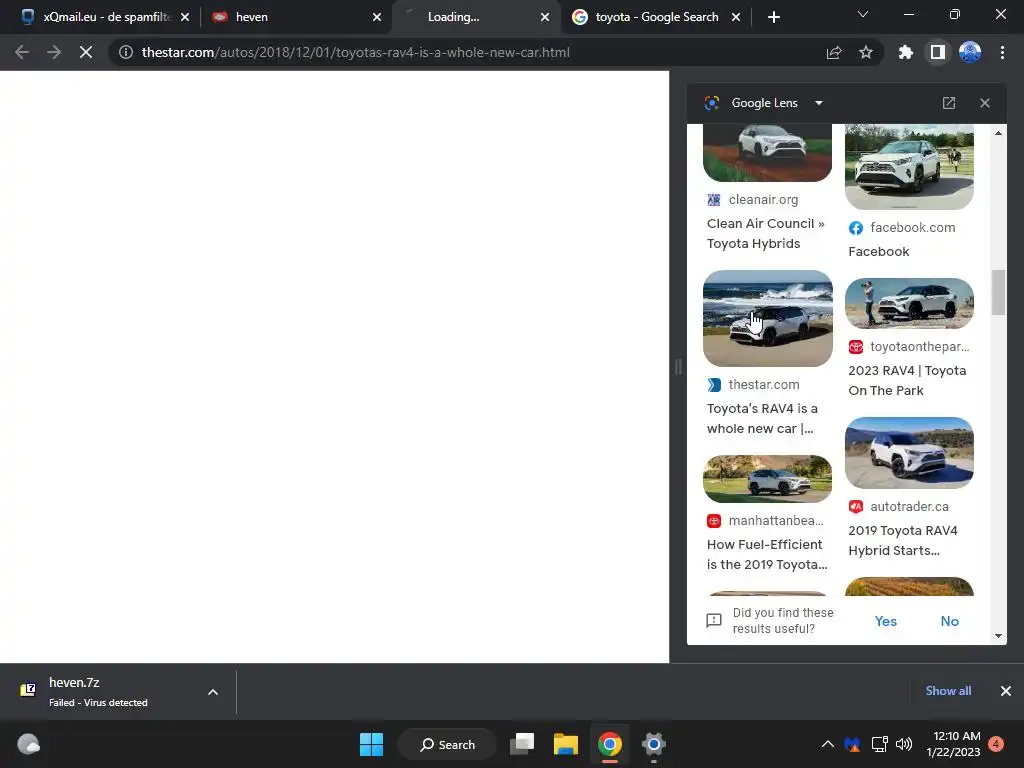The width and height of the screenshot is (1024, 768).
Task: Open Chrome's three-dot menu
Action: click(x=1002, y=52)
